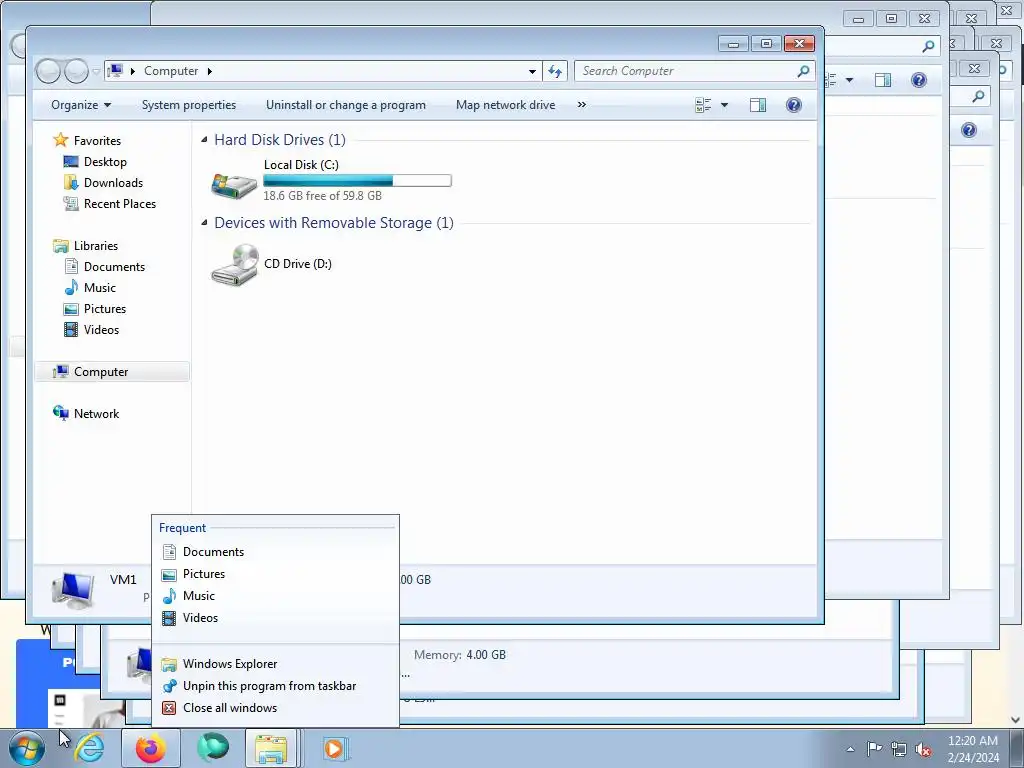Click the Computer breadcrumb in address bar
The height and width of the screenshot is (768, 1024).
click(171, 71)
